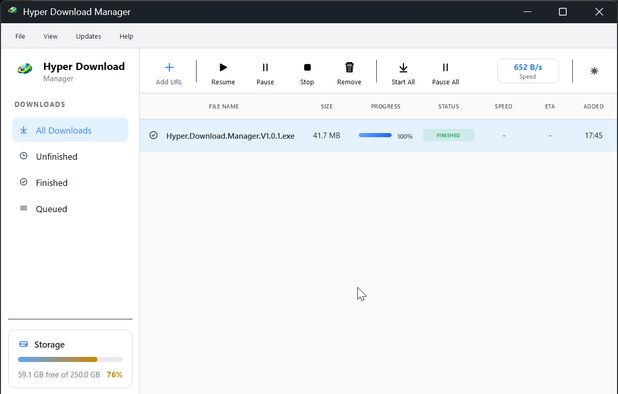The width and height of the screenshot is (618, 394).
Task: Click the Start All download icon
Action: (403, 68)
